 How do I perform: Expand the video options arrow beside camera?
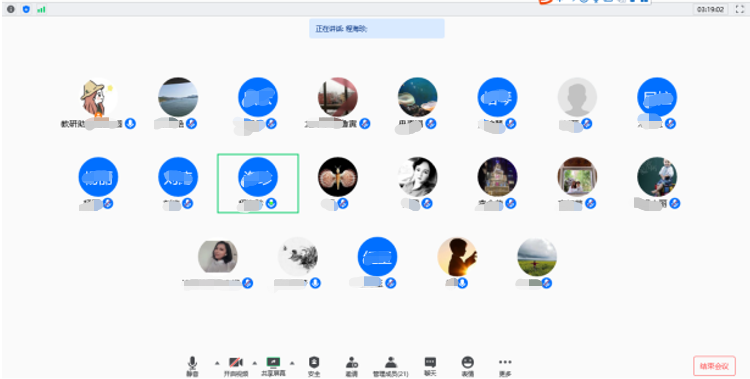click(x=254, y=362)
